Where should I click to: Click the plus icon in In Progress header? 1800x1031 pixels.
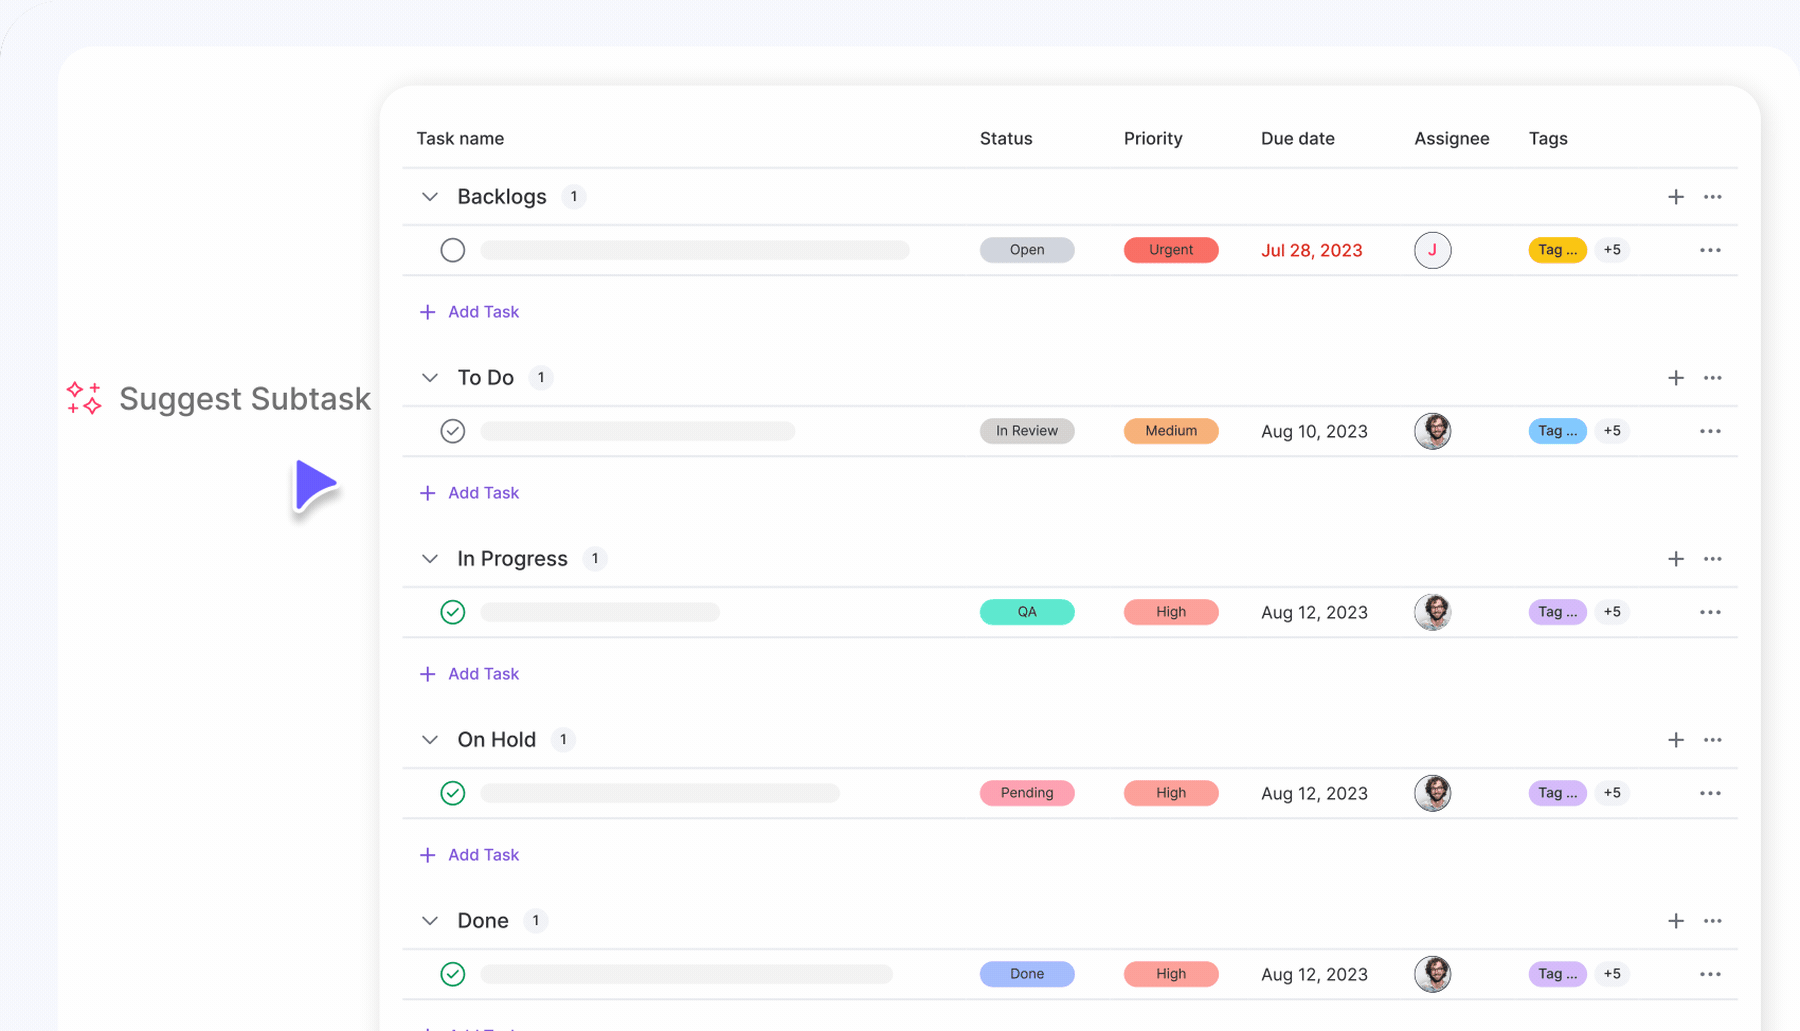click(x=1675, y=559)
